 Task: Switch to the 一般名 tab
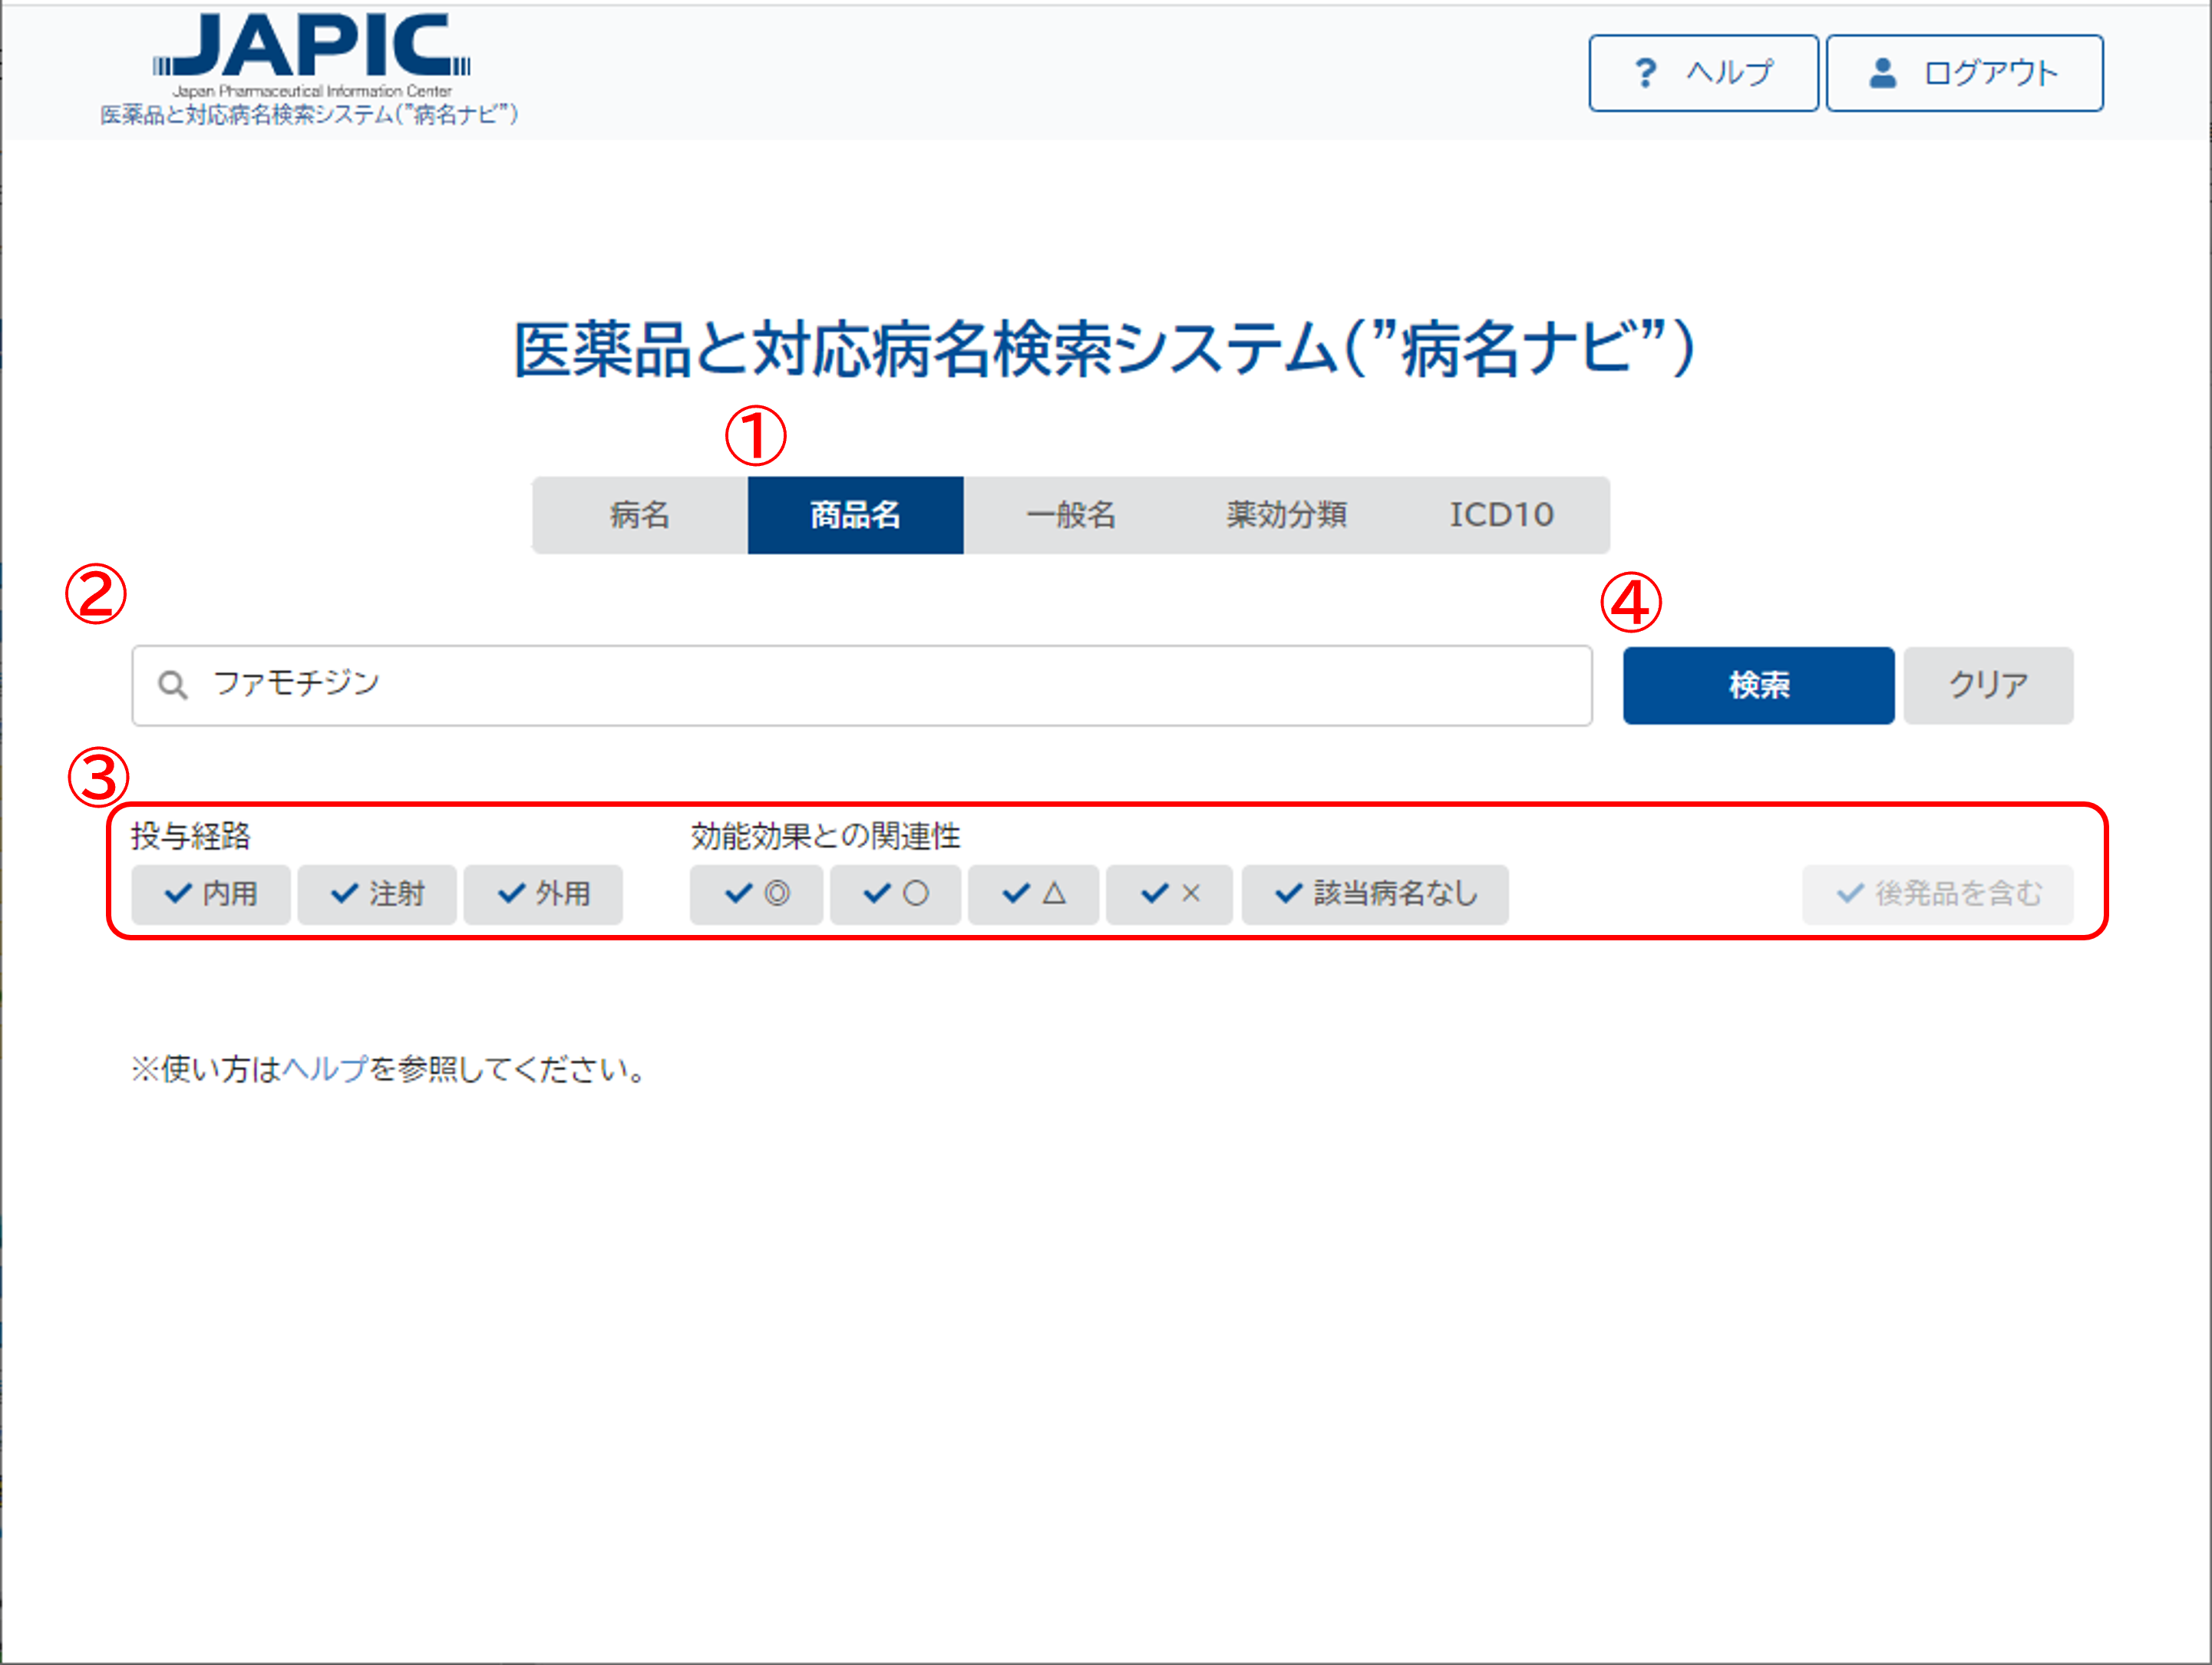(x=1071, y=515)
